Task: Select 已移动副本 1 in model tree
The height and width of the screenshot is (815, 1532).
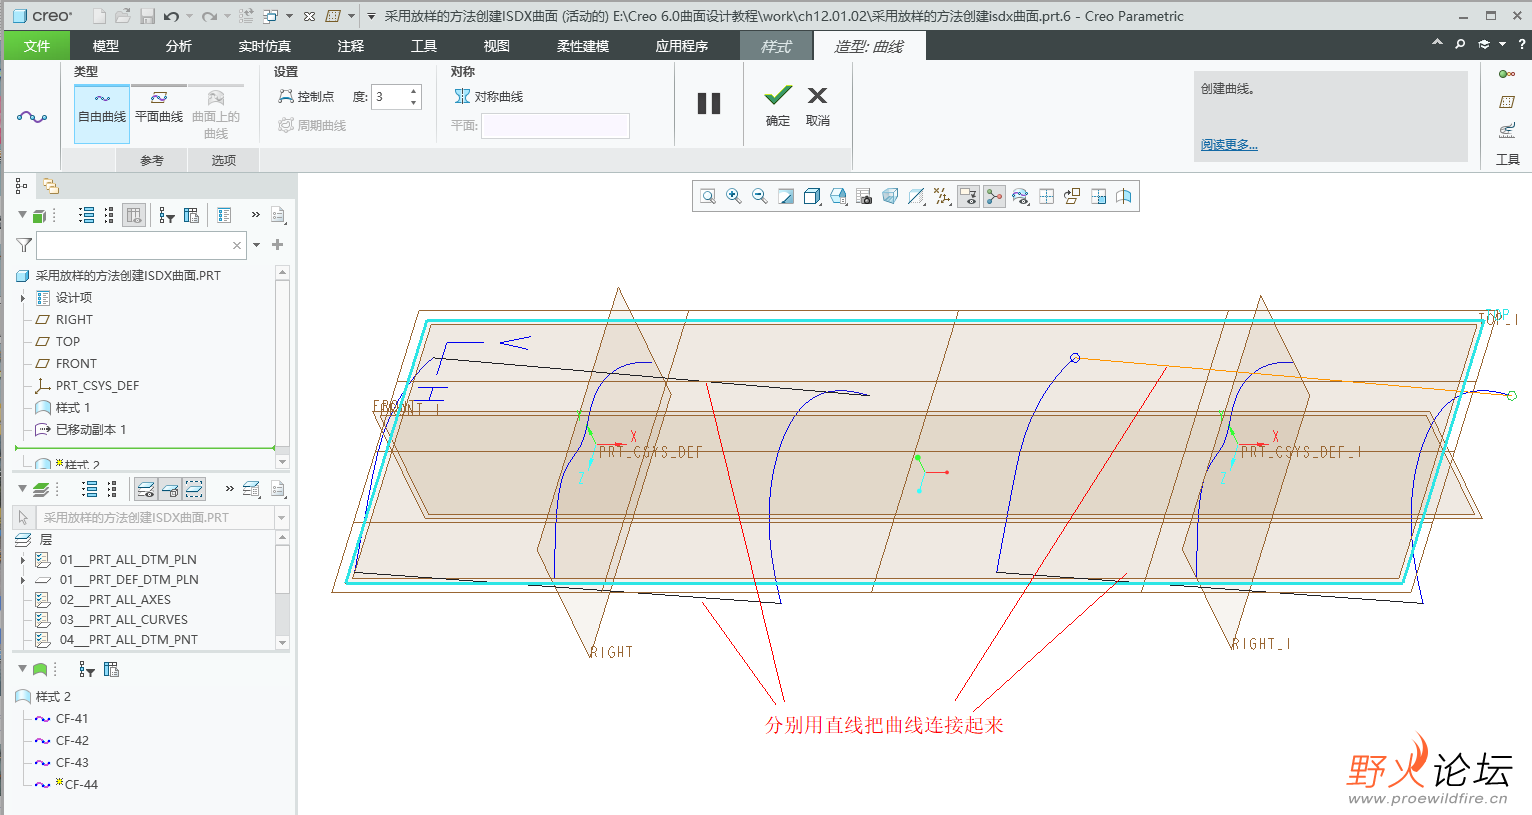Action: (x=91, y=430)
